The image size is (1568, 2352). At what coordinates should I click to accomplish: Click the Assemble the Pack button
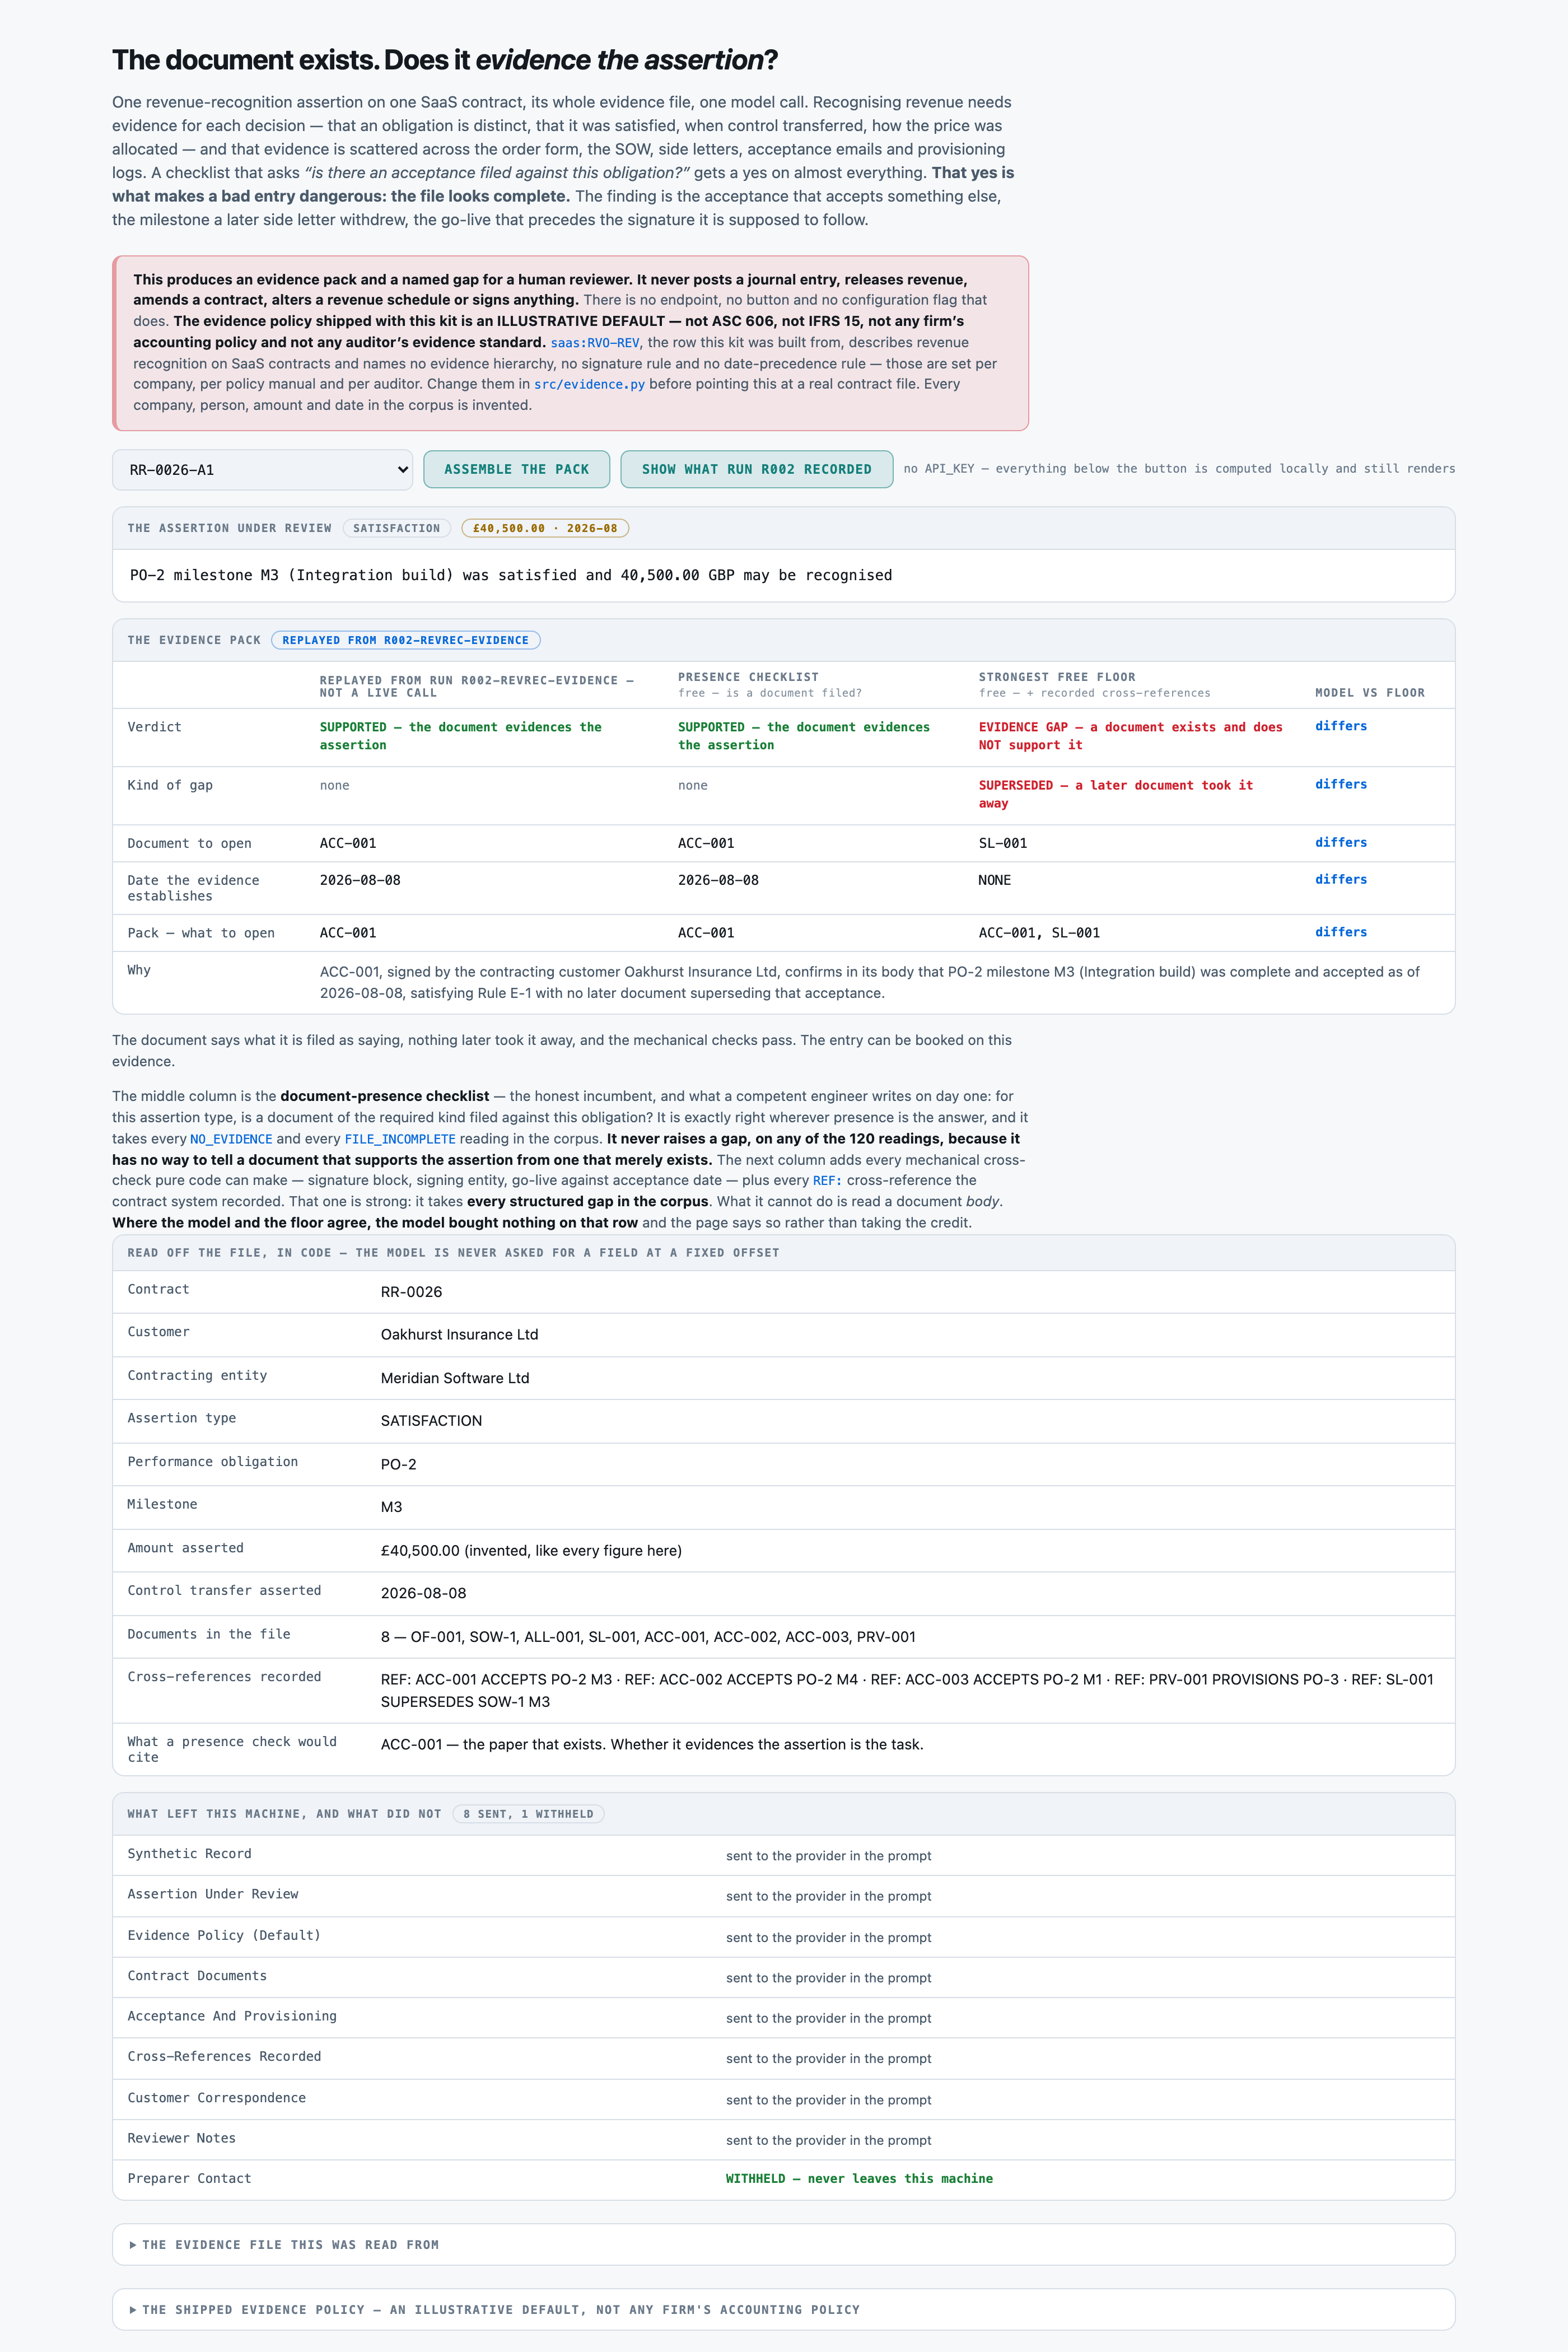pyautogui.click(x=516, y=470)
